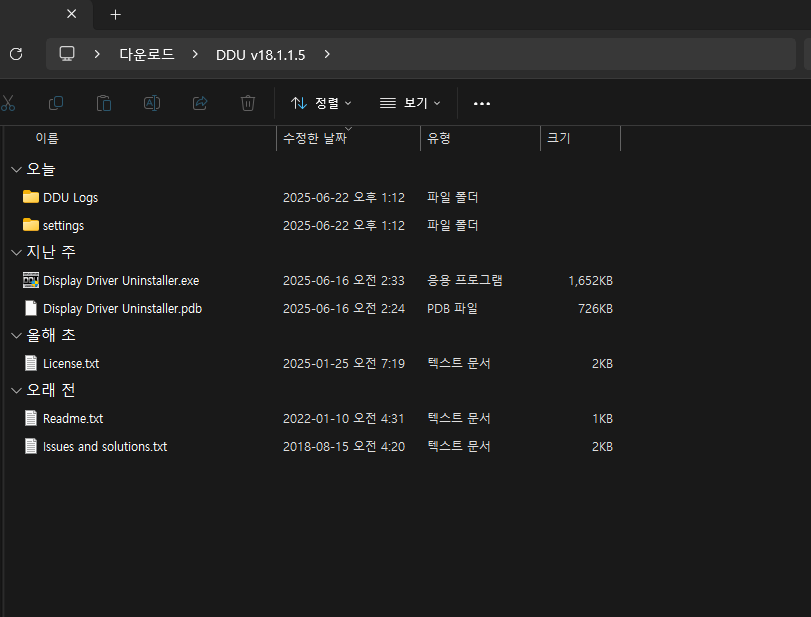This screenshot has height=617, width=811.
Task: Select Issues and solutions.txt file icon
Action: click(x=31, y=446)
